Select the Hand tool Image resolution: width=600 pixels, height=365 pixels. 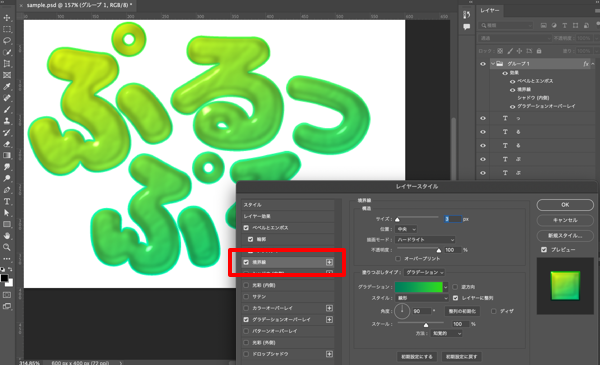(7, 236)
